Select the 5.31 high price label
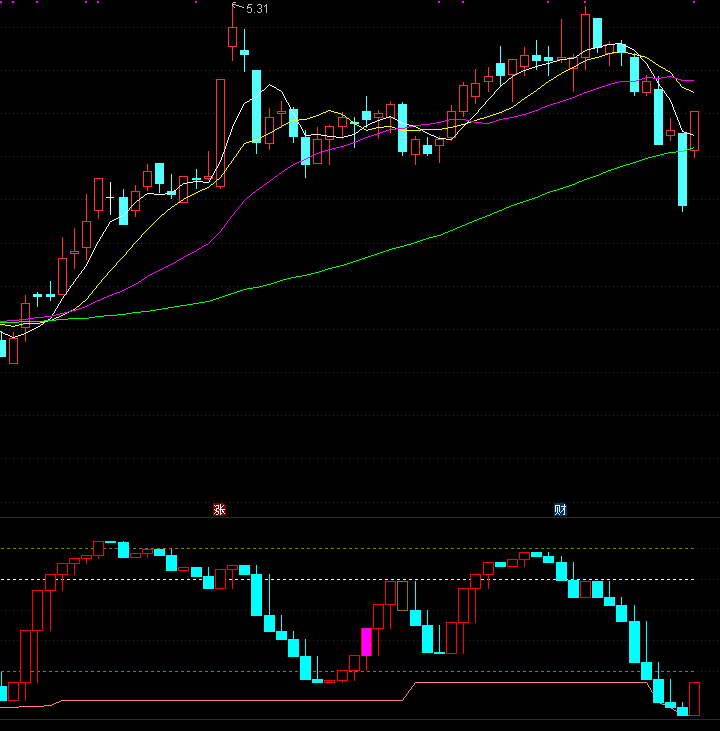The width and height of the screenshot is (720, 731). click(257, 9)
